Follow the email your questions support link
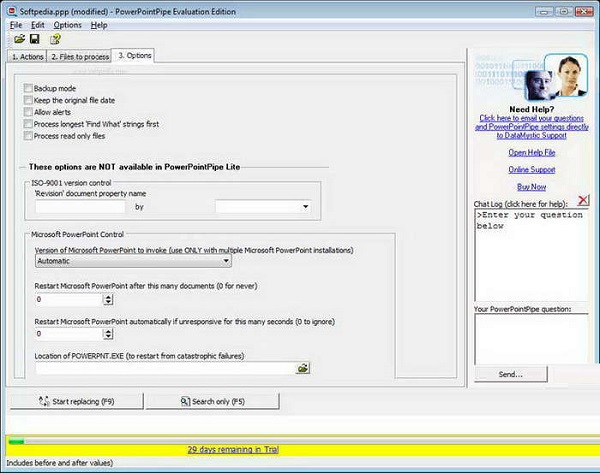 pyautogui.click(x=532, y=127)
